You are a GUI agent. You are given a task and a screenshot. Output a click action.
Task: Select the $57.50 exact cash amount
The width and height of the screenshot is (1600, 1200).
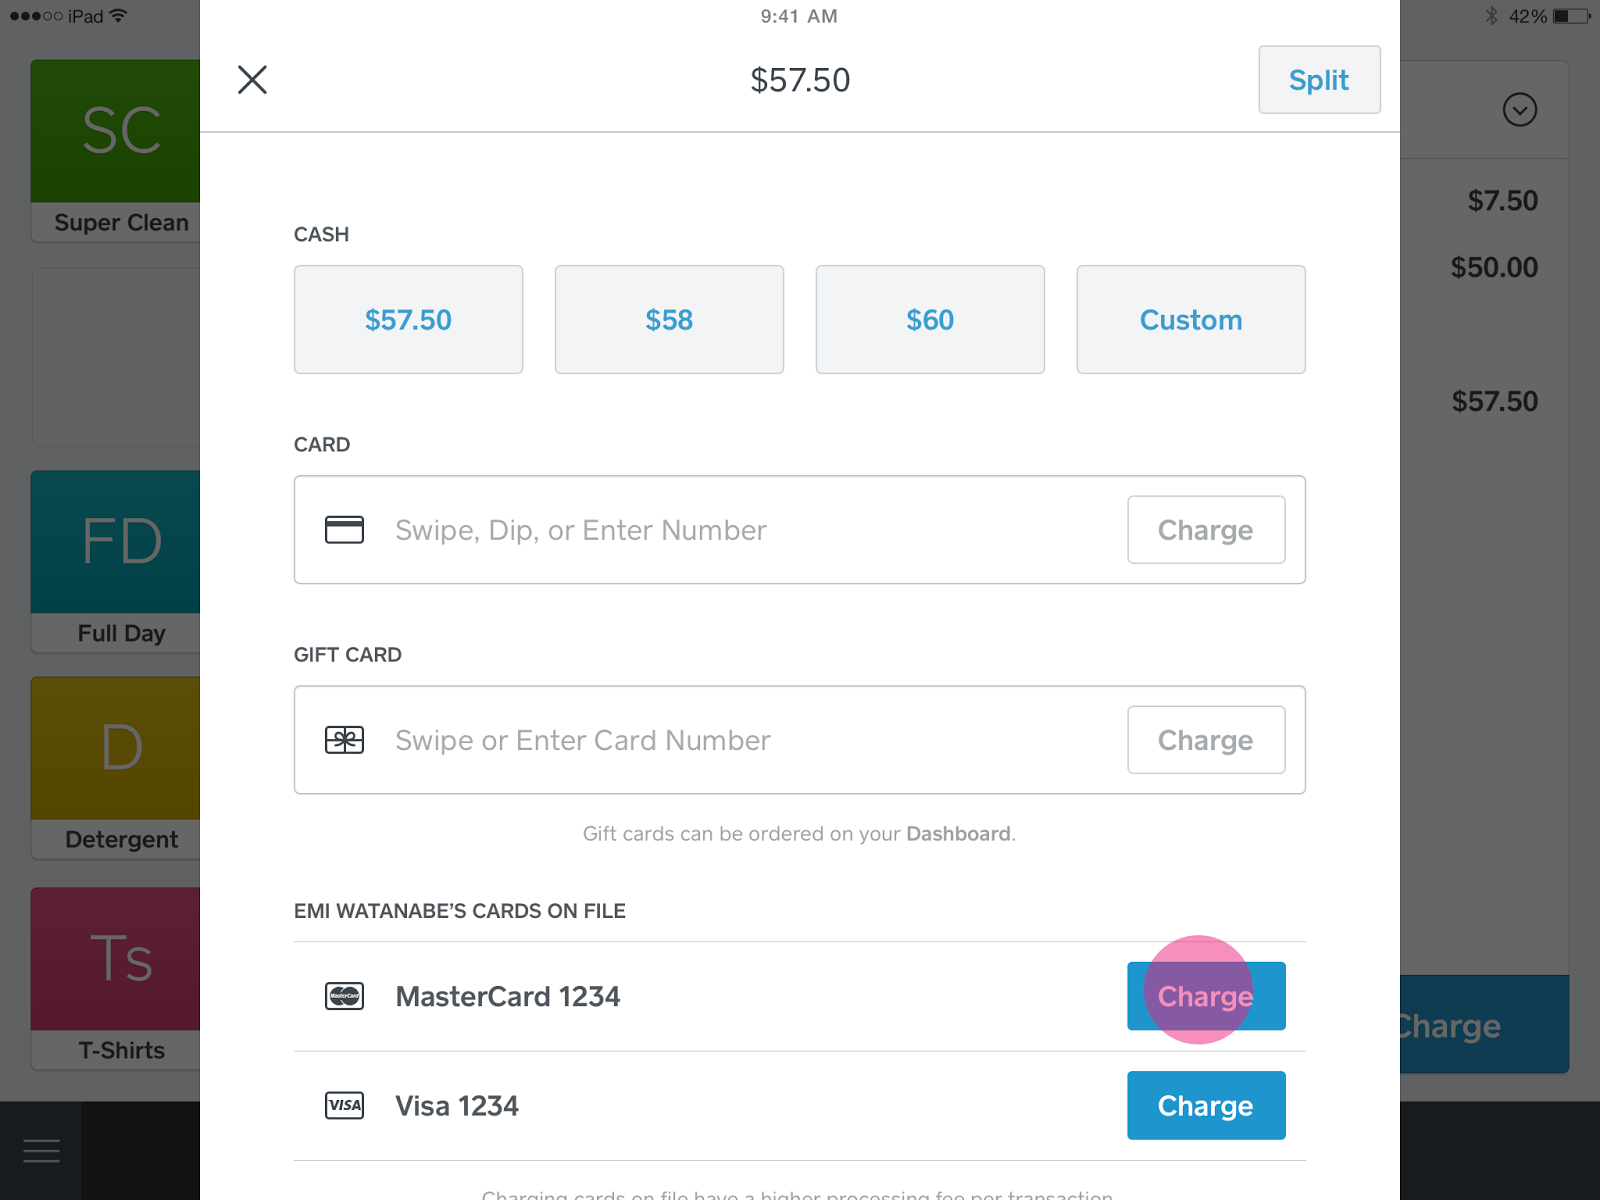pos(408,320)
